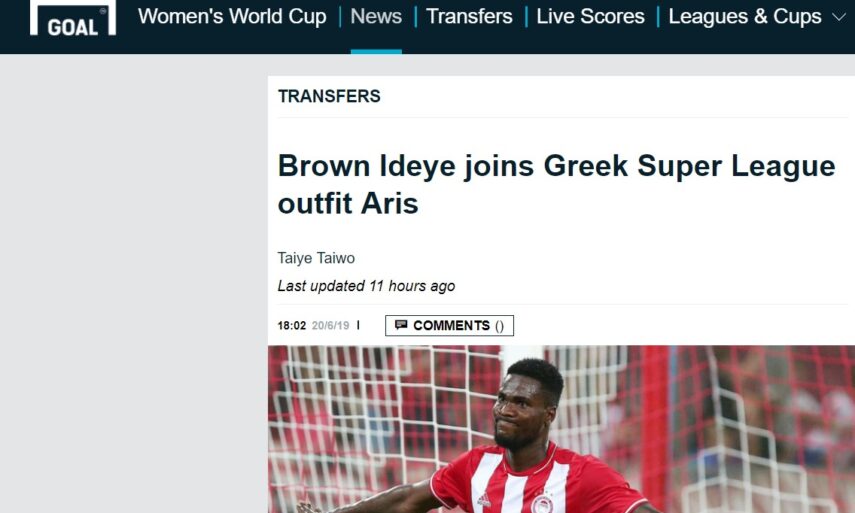Screen dimensions: 855x513
Task: Click the Olympiacos badge on the jersey
Action: 542,503
